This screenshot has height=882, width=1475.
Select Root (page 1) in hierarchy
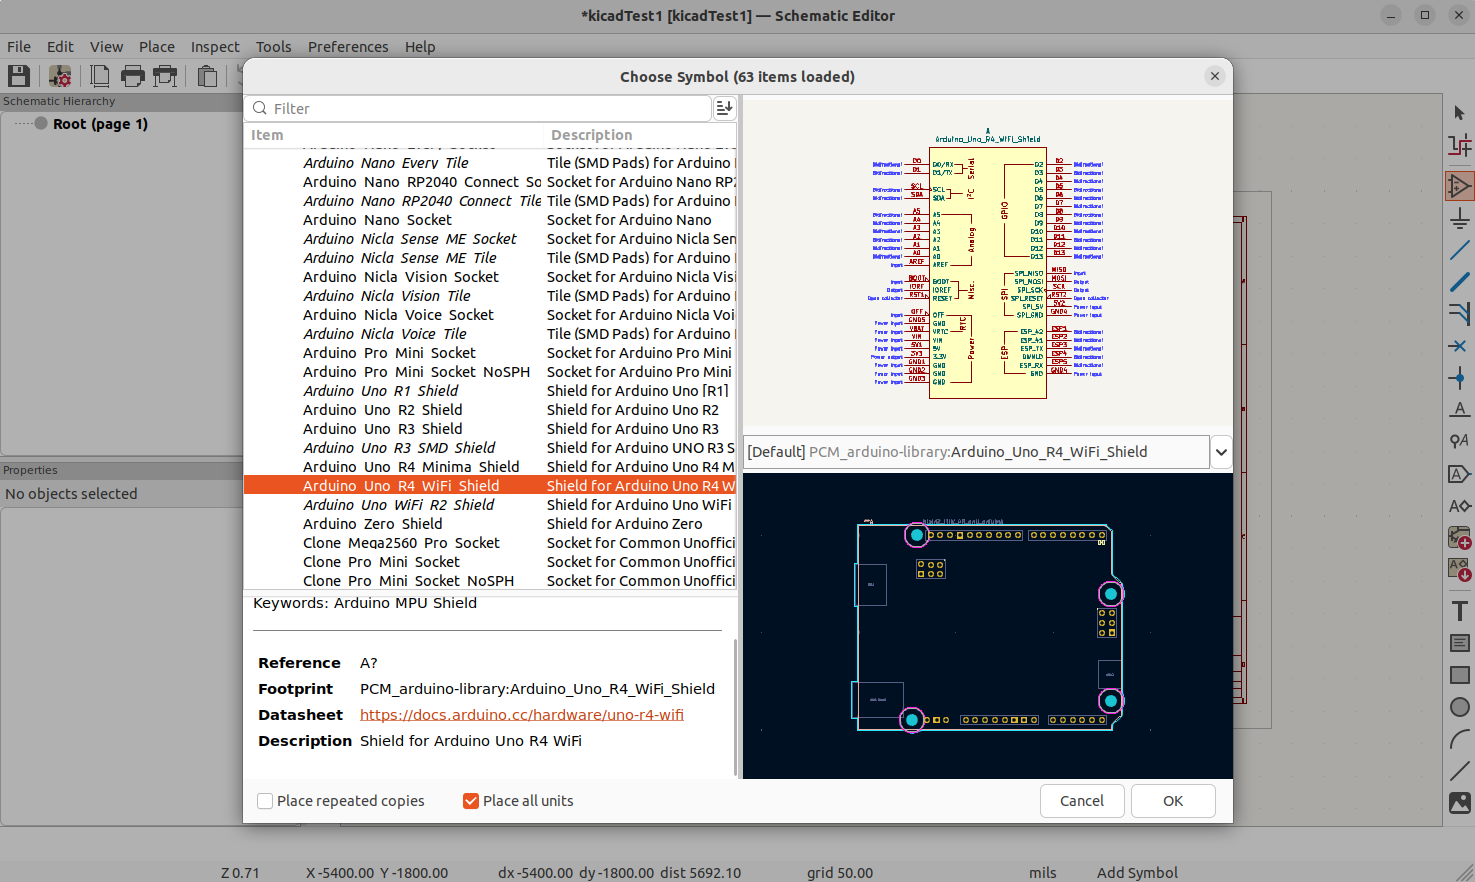[100, 124]
